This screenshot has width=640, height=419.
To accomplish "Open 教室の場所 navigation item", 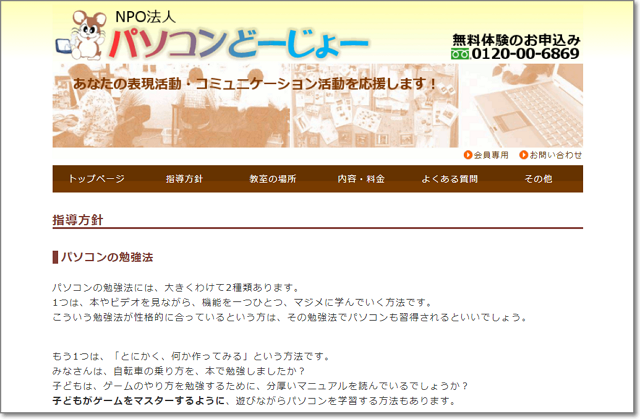I will (x=273, y=179).
